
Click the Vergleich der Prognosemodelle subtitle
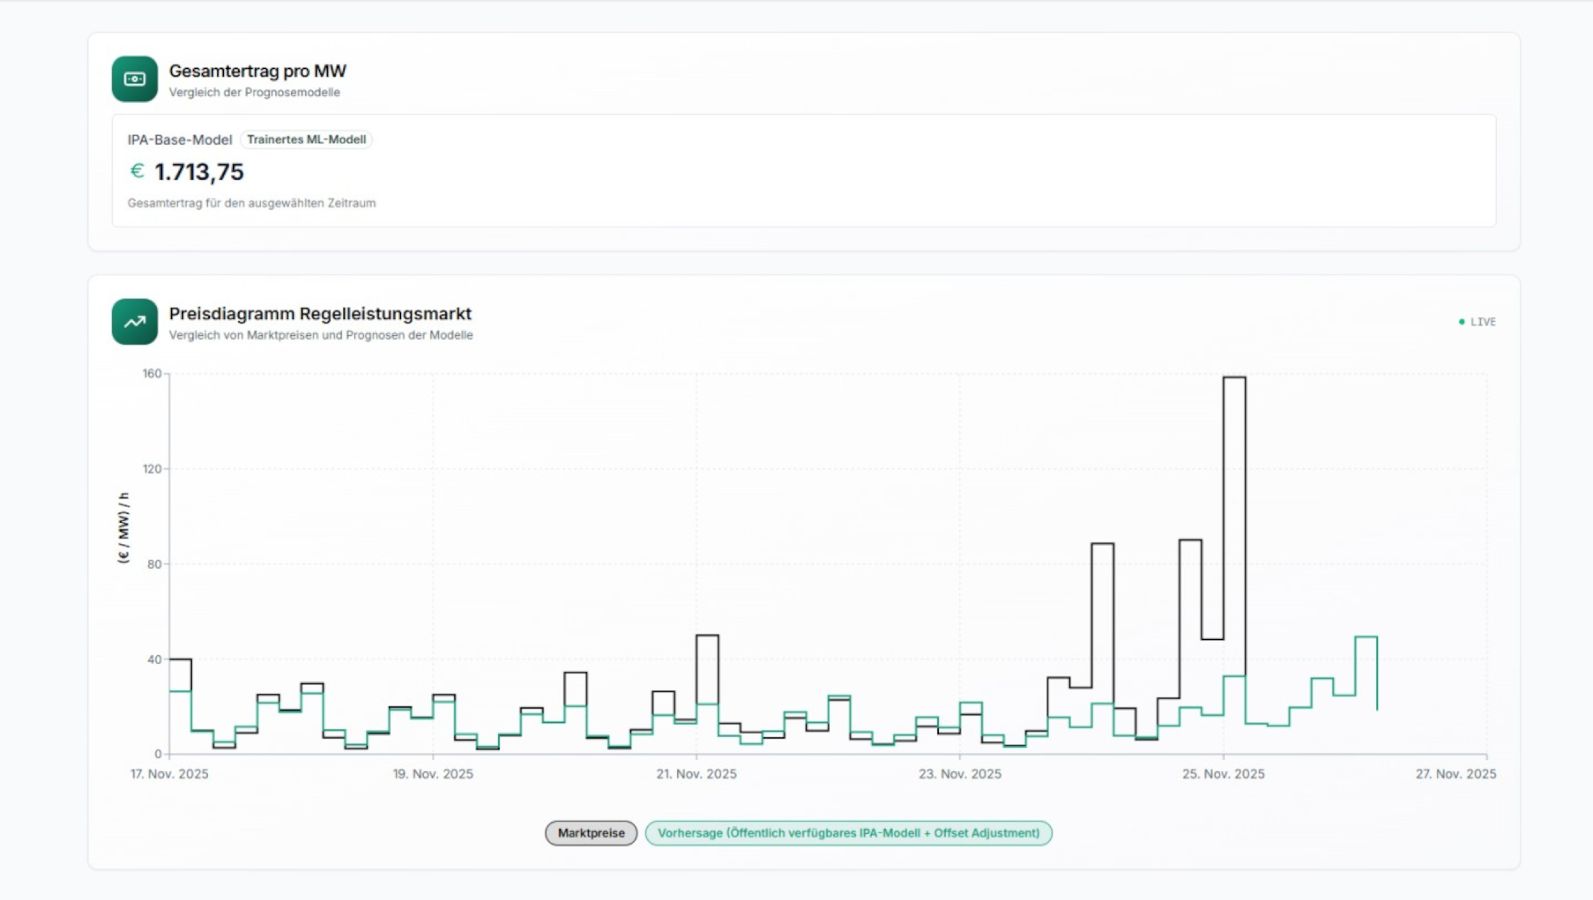[254, 93]
